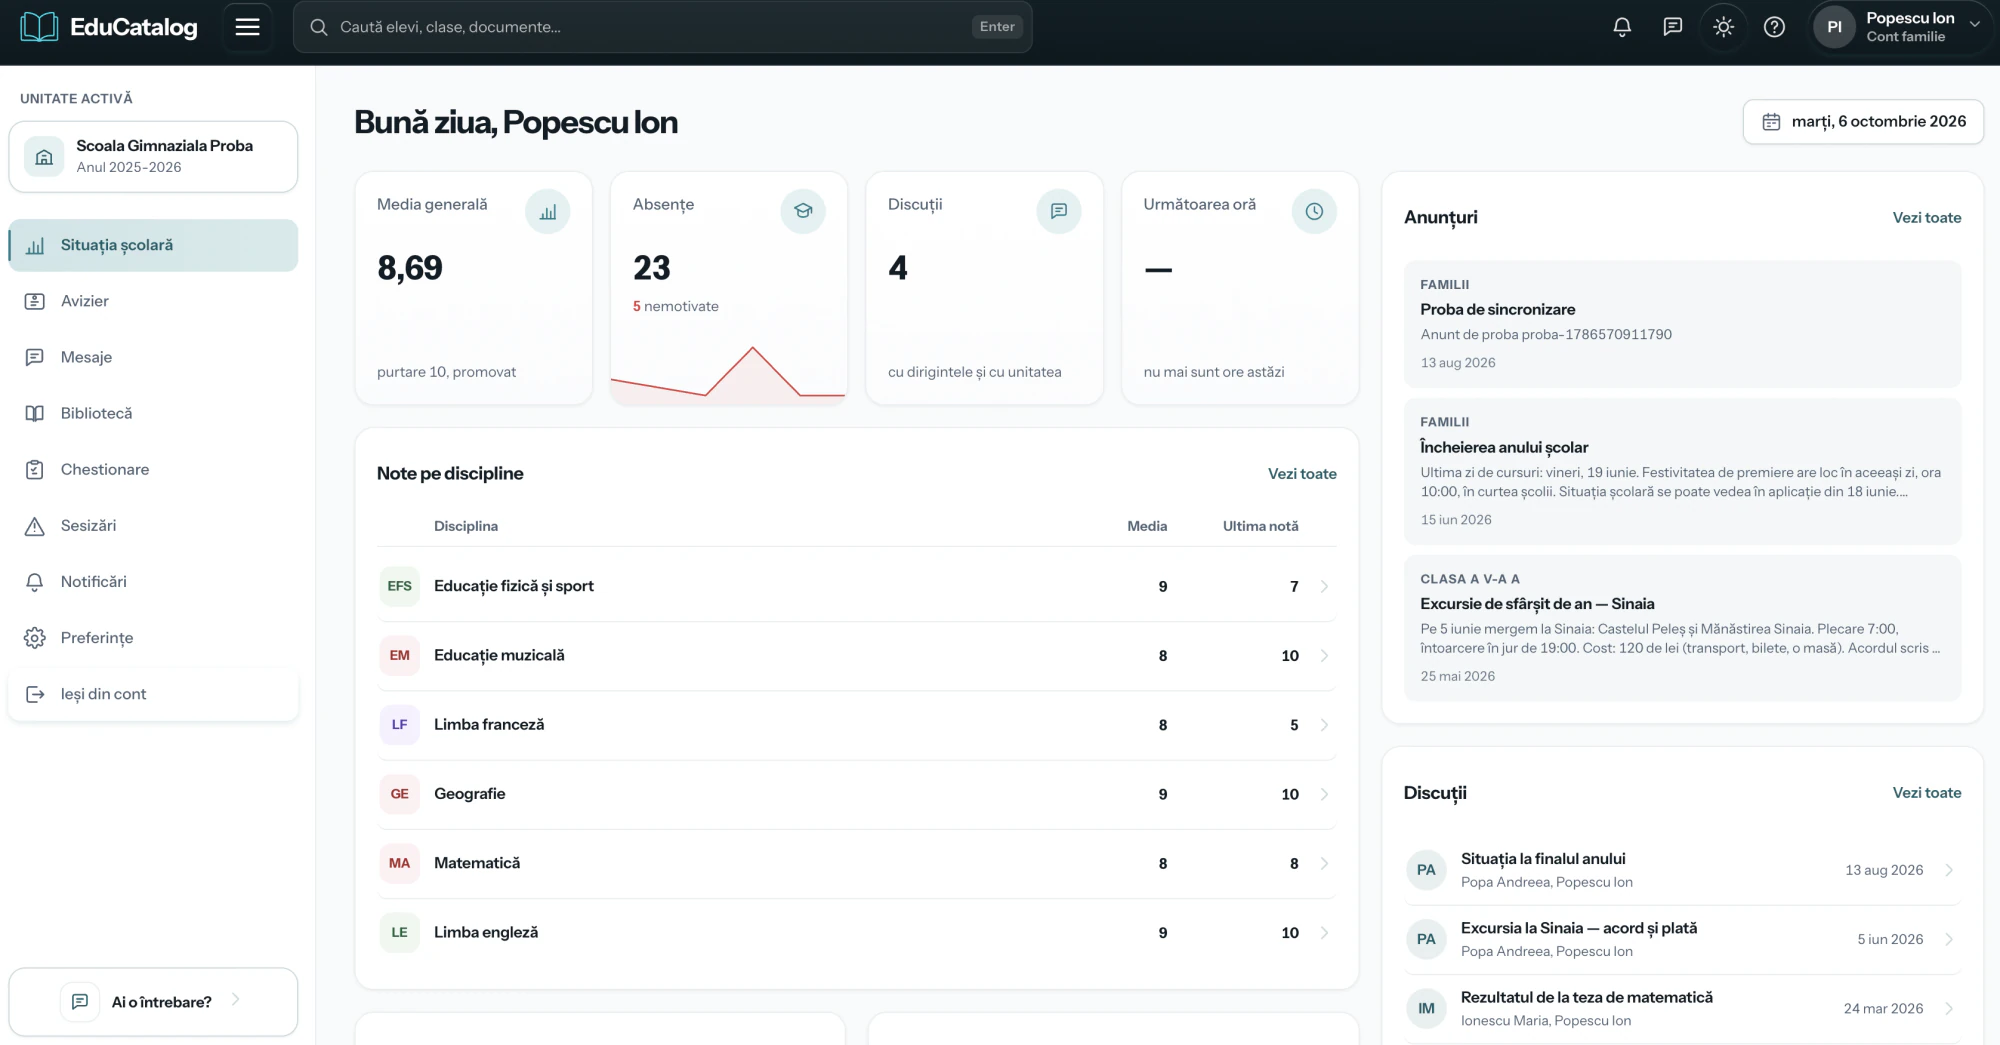2000x1045 pixels.
Task: Open the Situația la finalul anului chevron
Action: pyautogui.click(x=1949, y=870)
